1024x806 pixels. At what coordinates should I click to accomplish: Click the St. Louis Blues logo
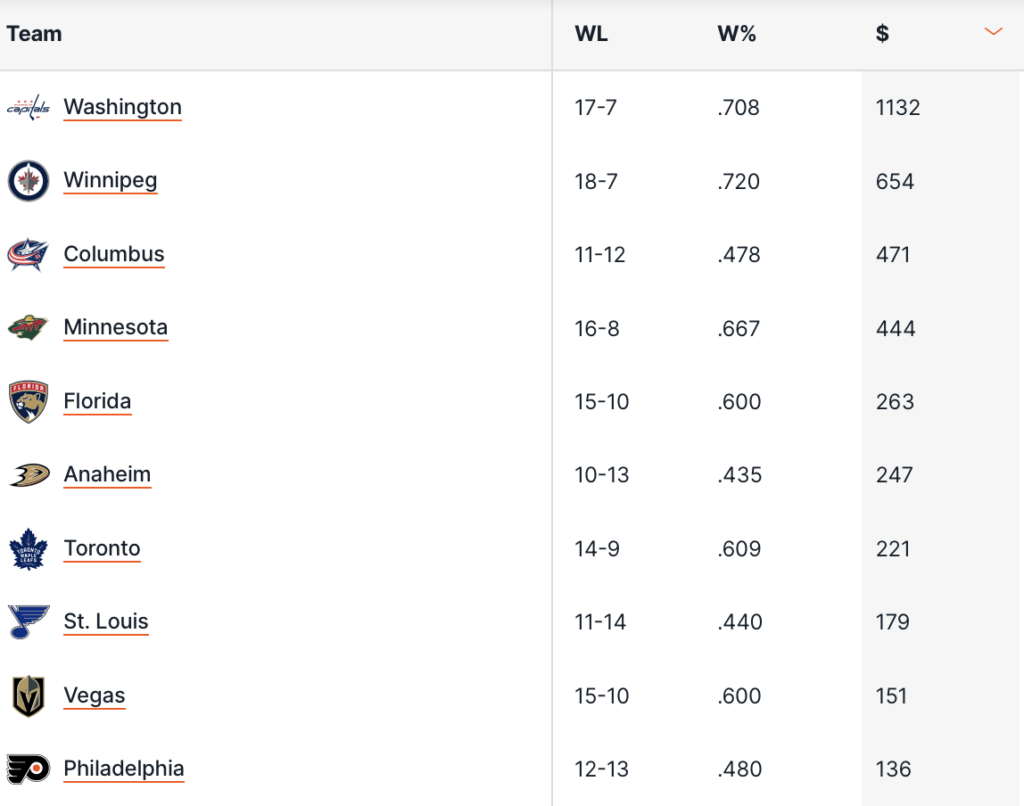(28, 622)
